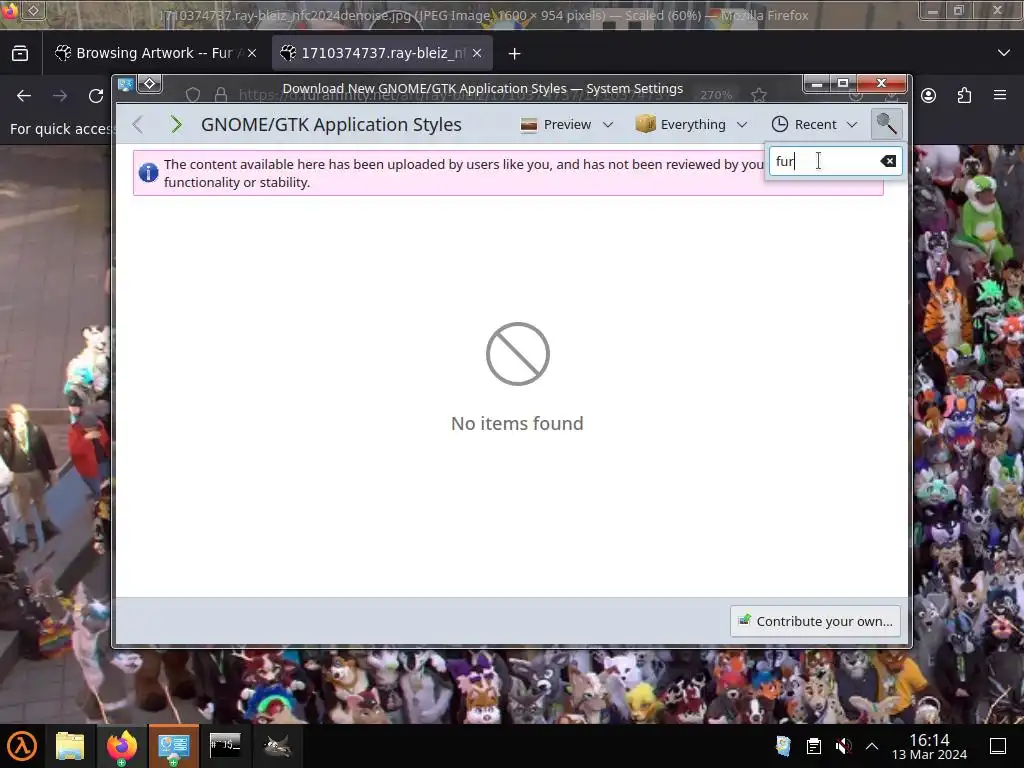1024x768 pixels.
Task: Click the Firefox window menu icon in title bar
Action: [x=9, y=10]
